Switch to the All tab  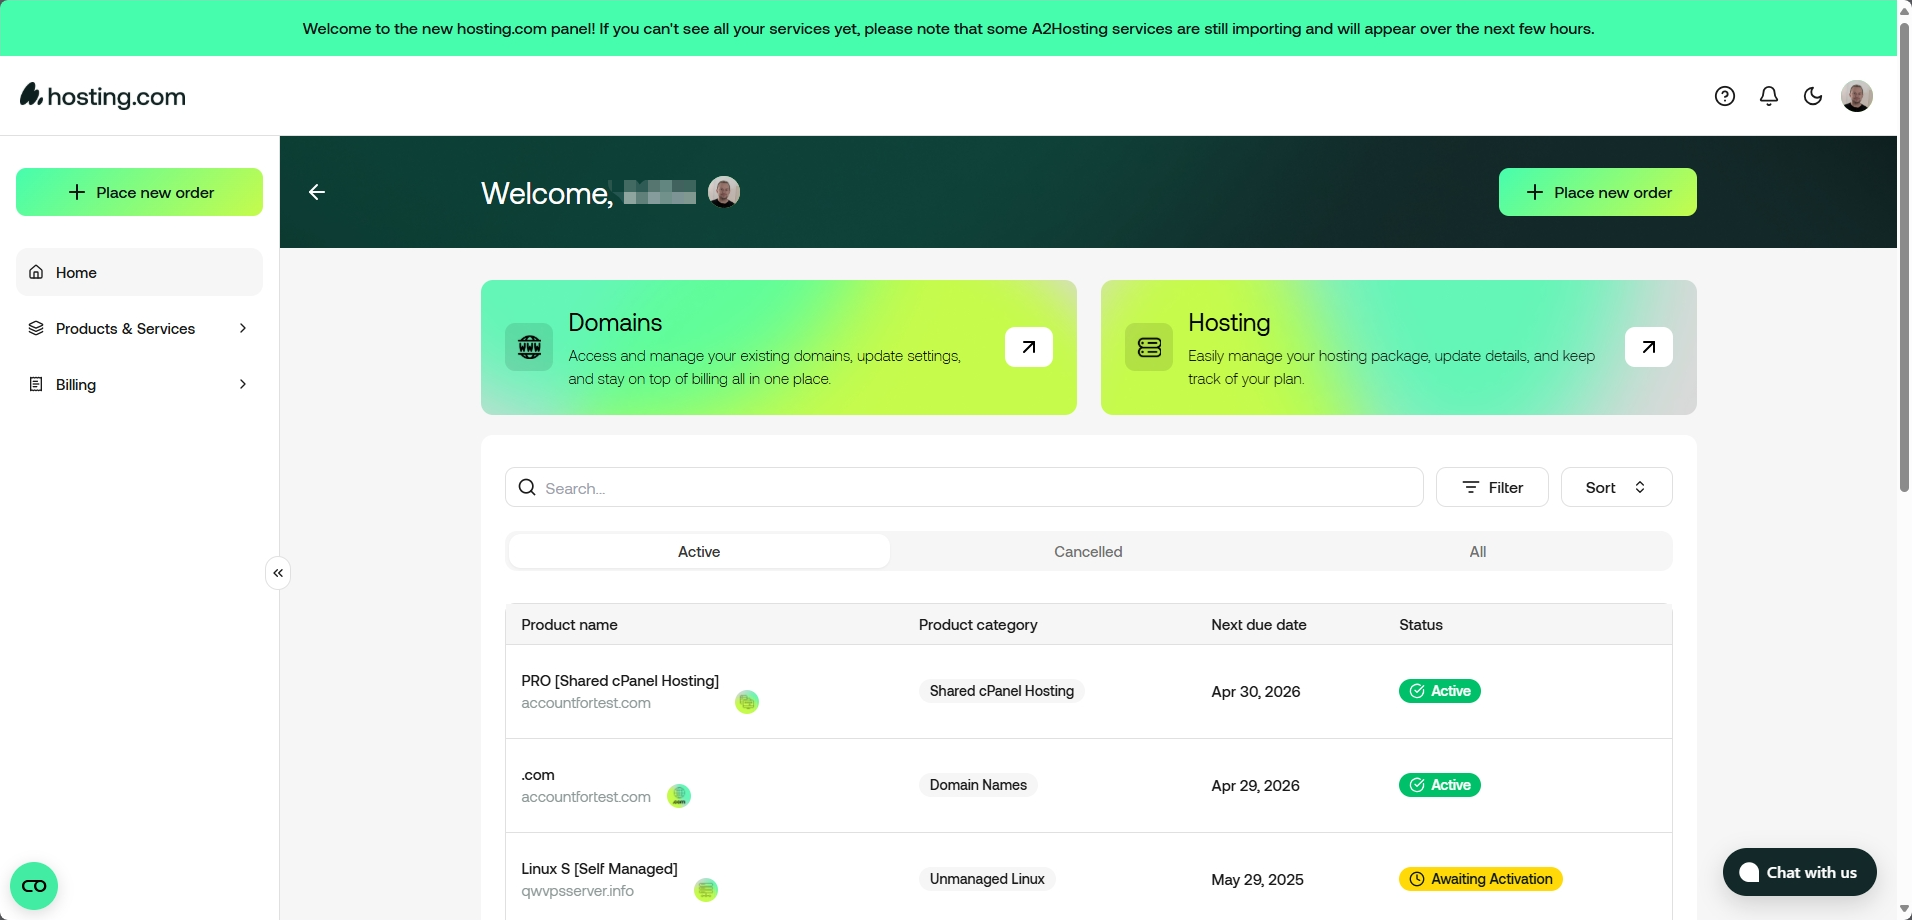[x=1477, y=551]
